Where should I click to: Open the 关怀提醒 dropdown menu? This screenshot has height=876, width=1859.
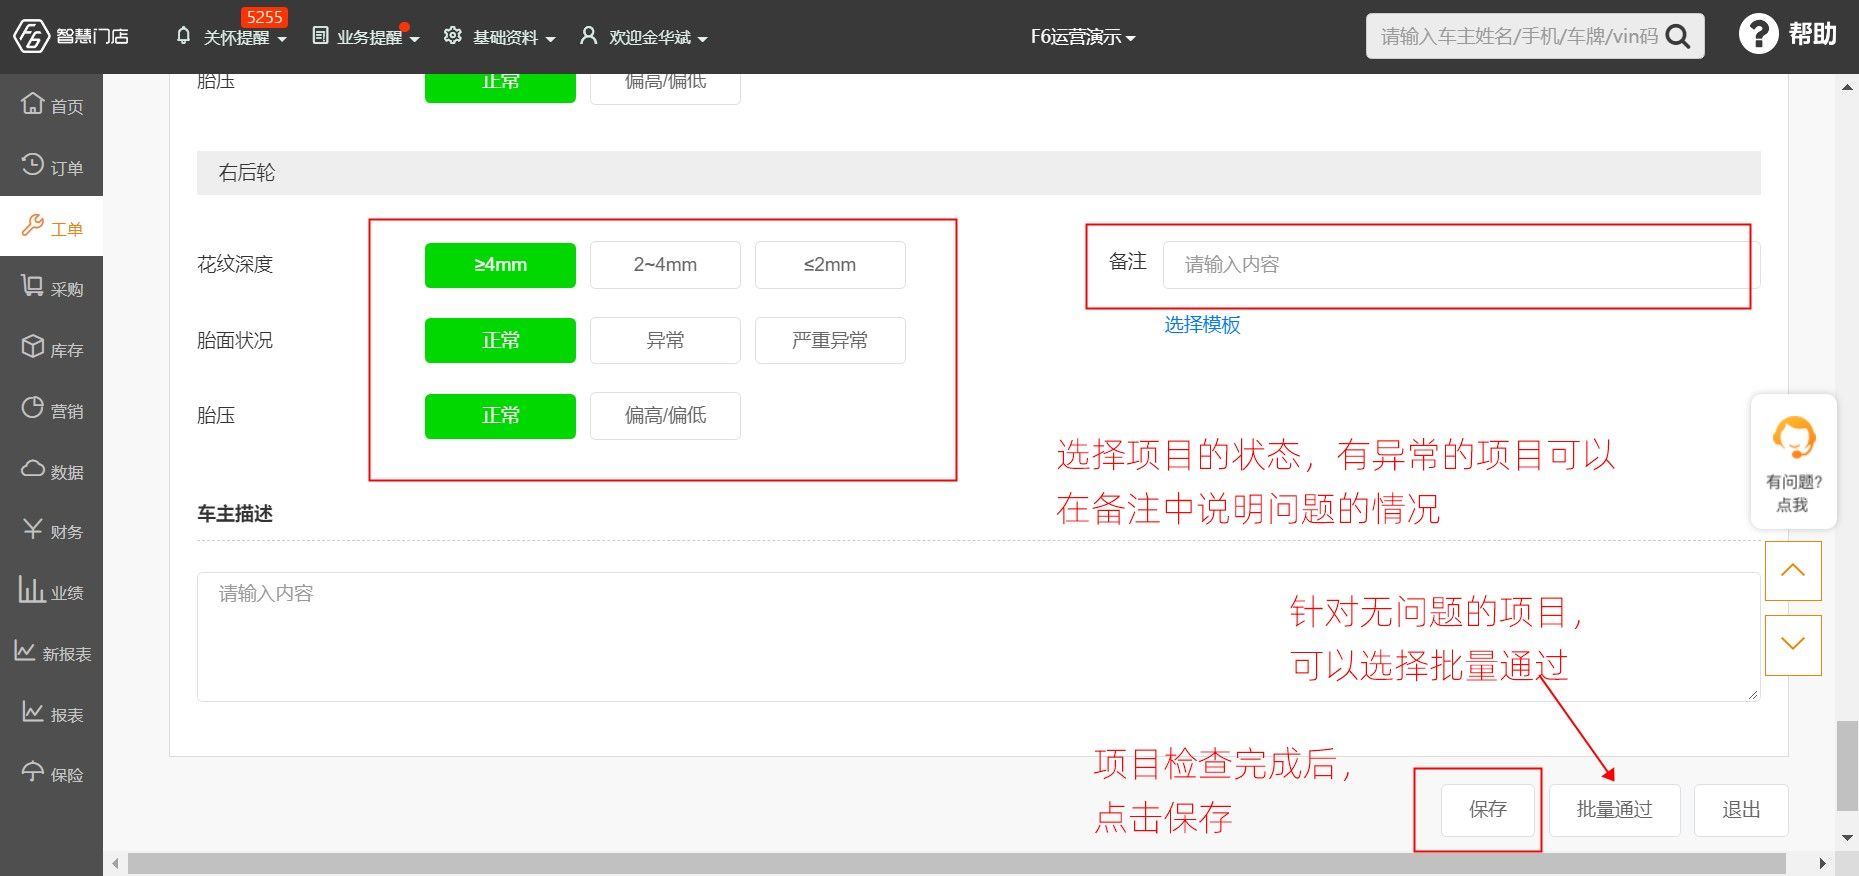click(232, 37)
